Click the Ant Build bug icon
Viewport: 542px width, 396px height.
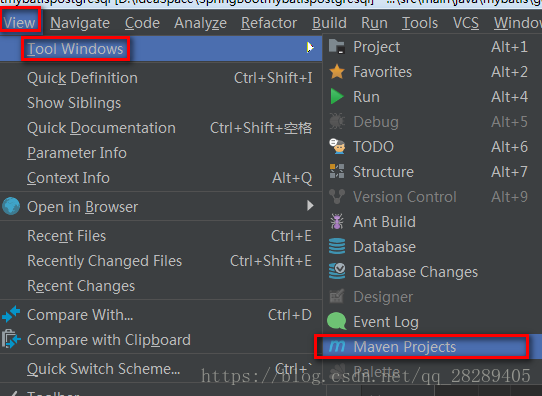(x=337, y=221)
